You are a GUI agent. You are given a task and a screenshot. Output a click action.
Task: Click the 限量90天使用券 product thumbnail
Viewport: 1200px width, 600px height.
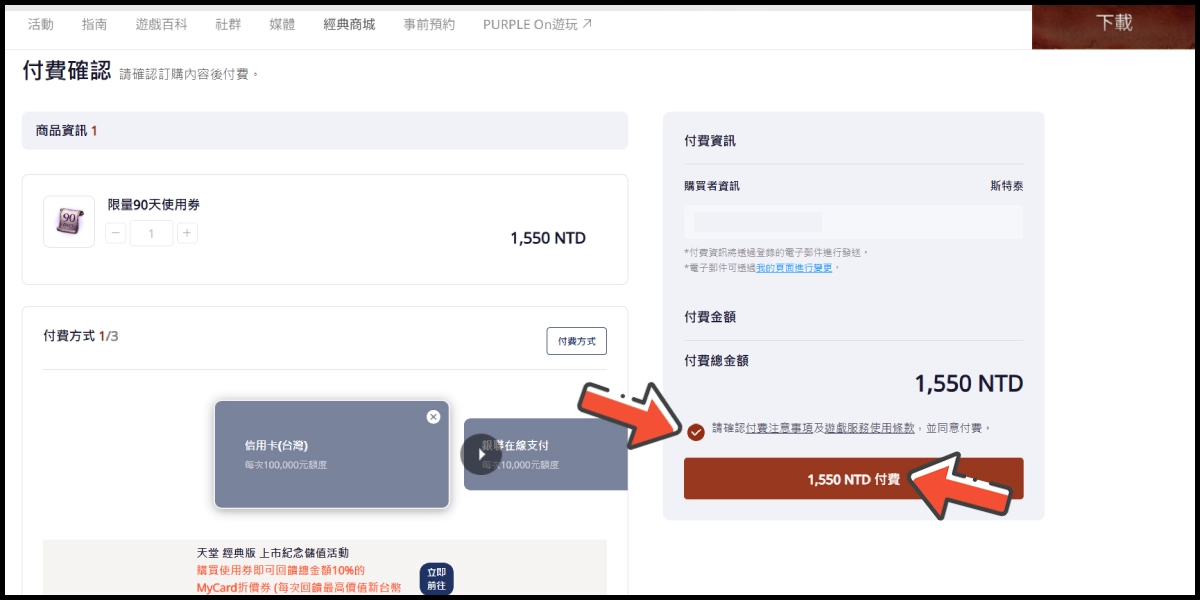(x=69, y=221)
